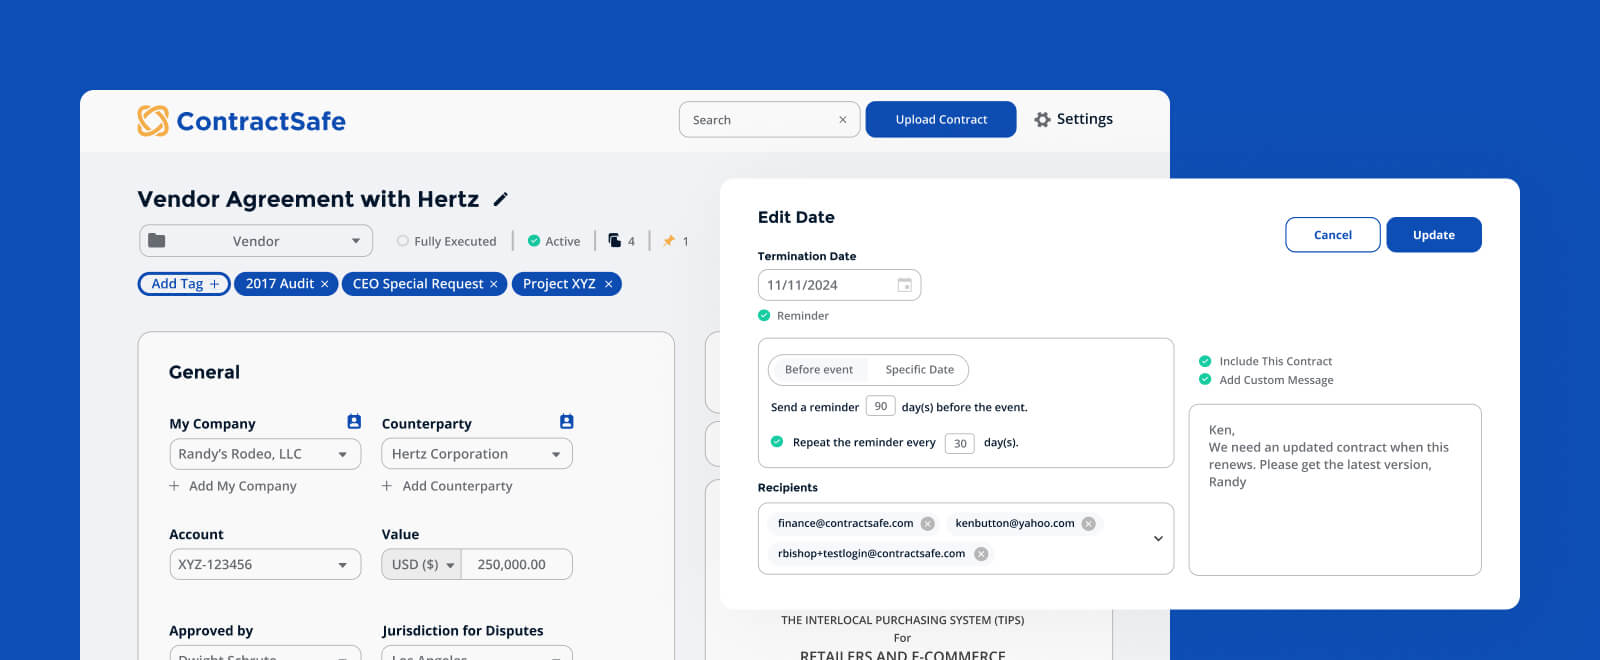1600x660 pixels.
Task: Open the documents count icon showing 4
Action: point(615,241)
